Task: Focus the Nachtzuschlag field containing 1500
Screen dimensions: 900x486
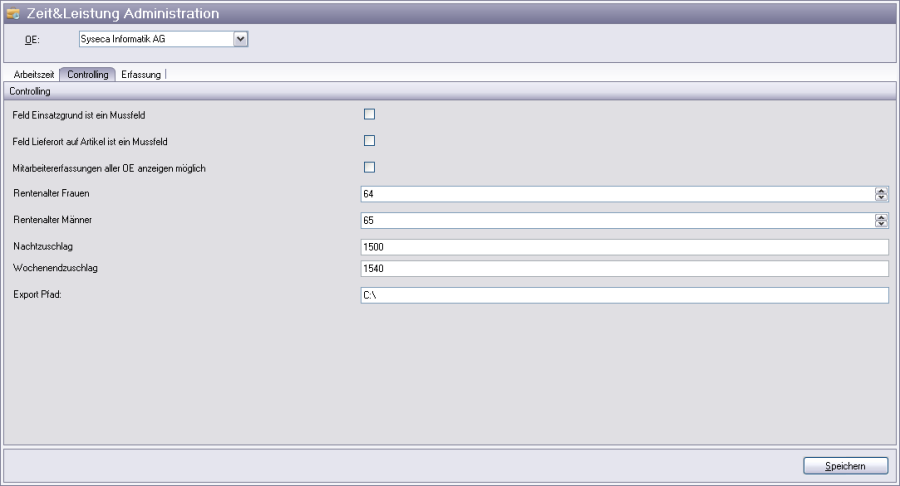Action: pyautogui.click(x=624, y=247)
